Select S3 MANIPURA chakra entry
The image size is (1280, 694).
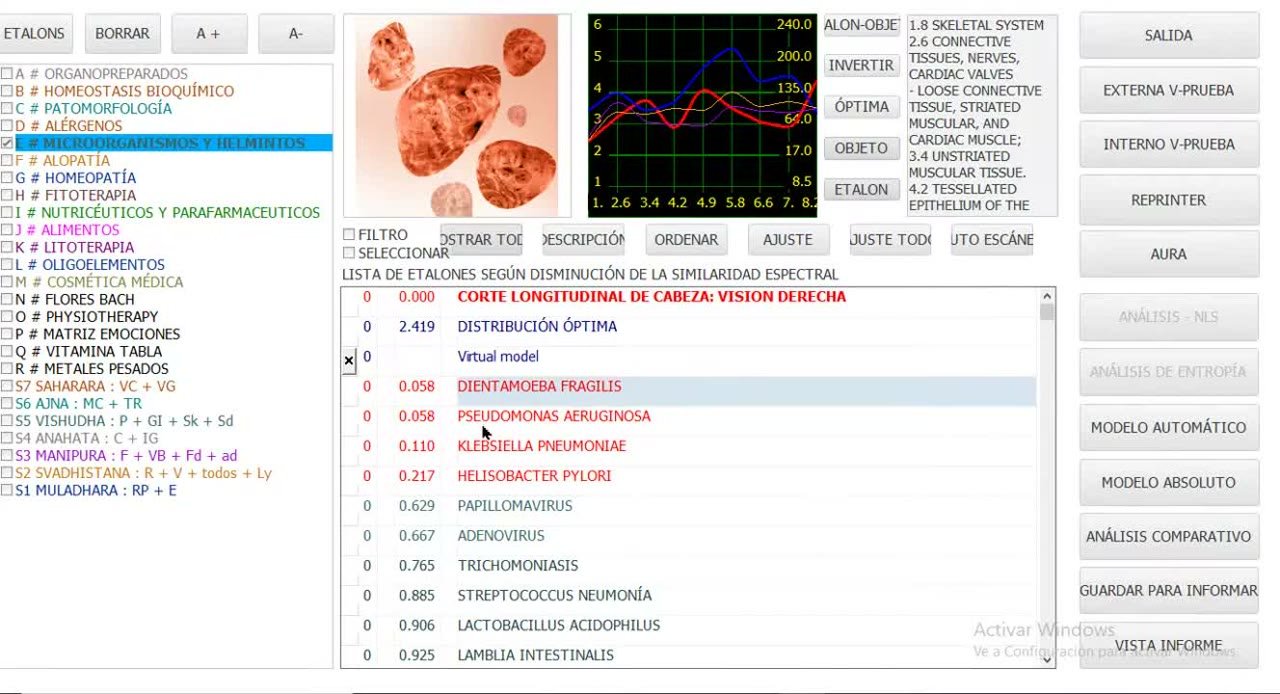point(126,456)
